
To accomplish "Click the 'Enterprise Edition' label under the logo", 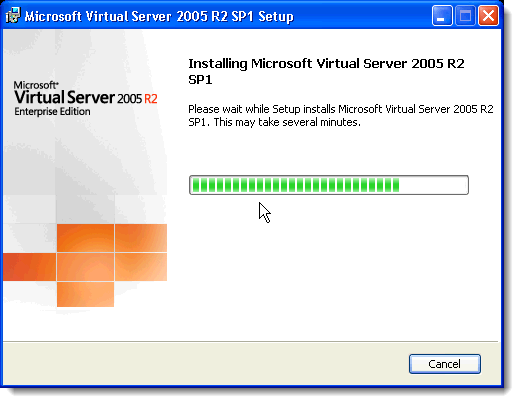I will (x=52, y=111).
